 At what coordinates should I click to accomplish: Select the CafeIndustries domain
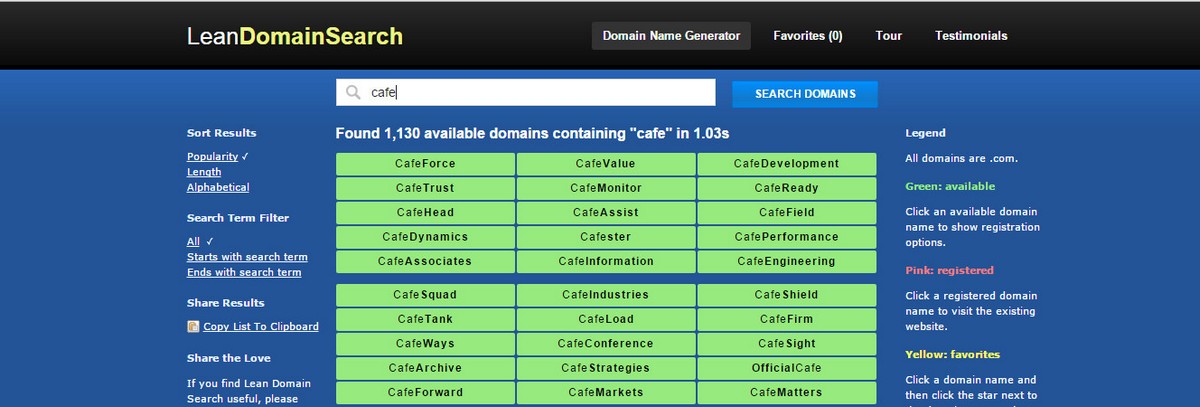click(x=606, y=295)
